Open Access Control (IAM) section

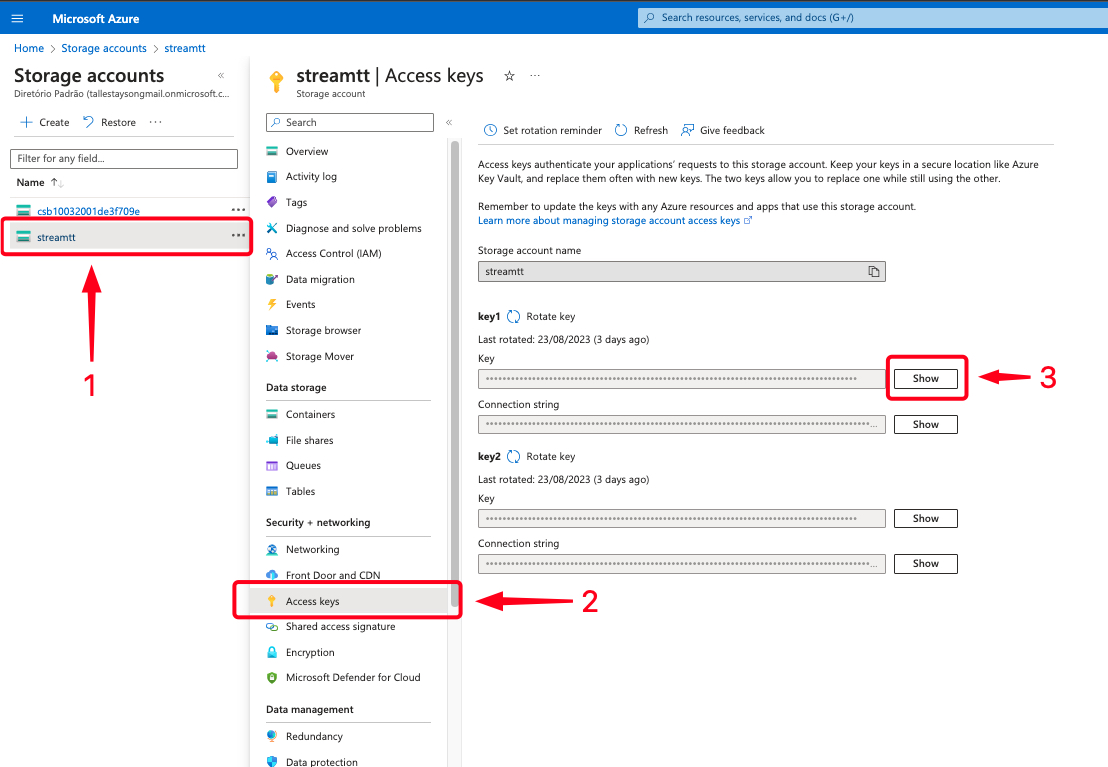coord(333,254)
